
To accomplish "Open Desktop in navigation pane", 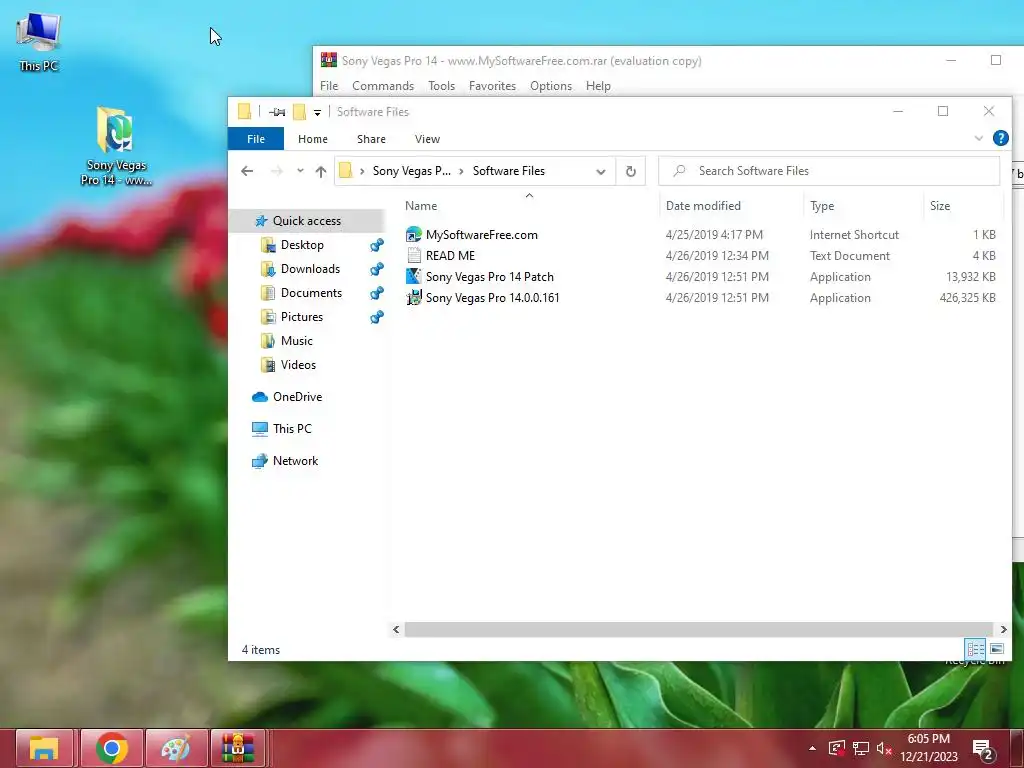I will [302, 245].
